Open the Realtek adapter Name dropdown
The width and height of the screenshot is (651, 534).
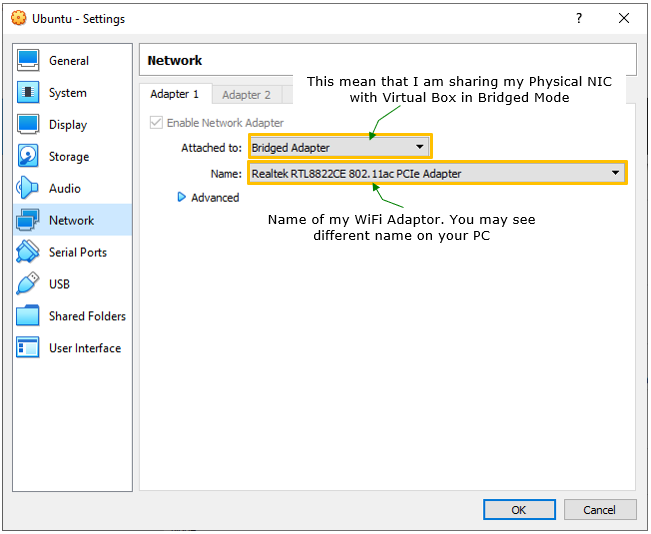pyautogui.click(x=437, y=173)
